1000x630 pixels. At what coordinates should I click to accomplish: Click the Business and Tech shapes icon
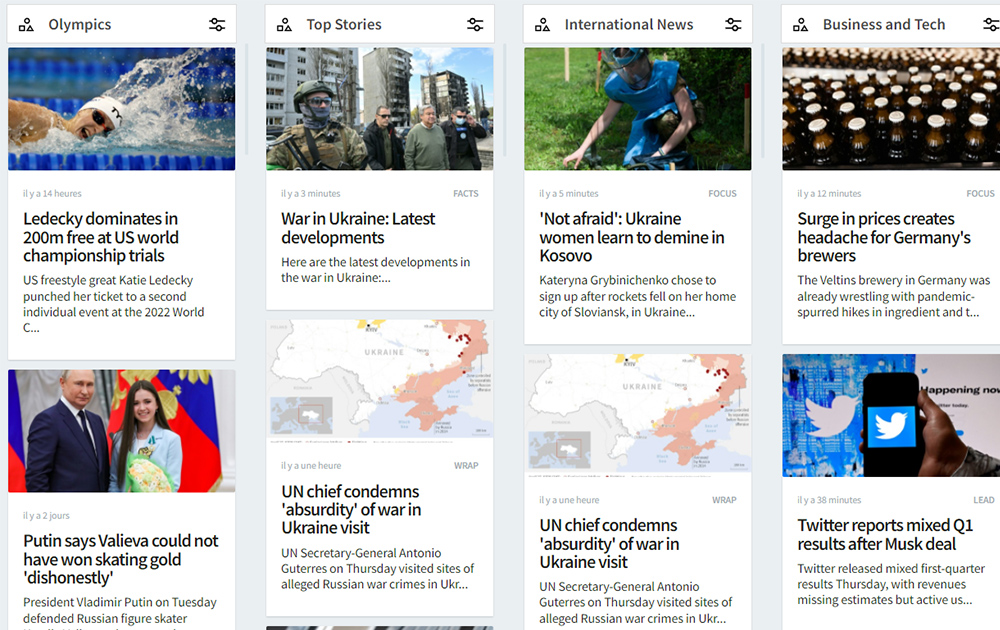(800, 25)
